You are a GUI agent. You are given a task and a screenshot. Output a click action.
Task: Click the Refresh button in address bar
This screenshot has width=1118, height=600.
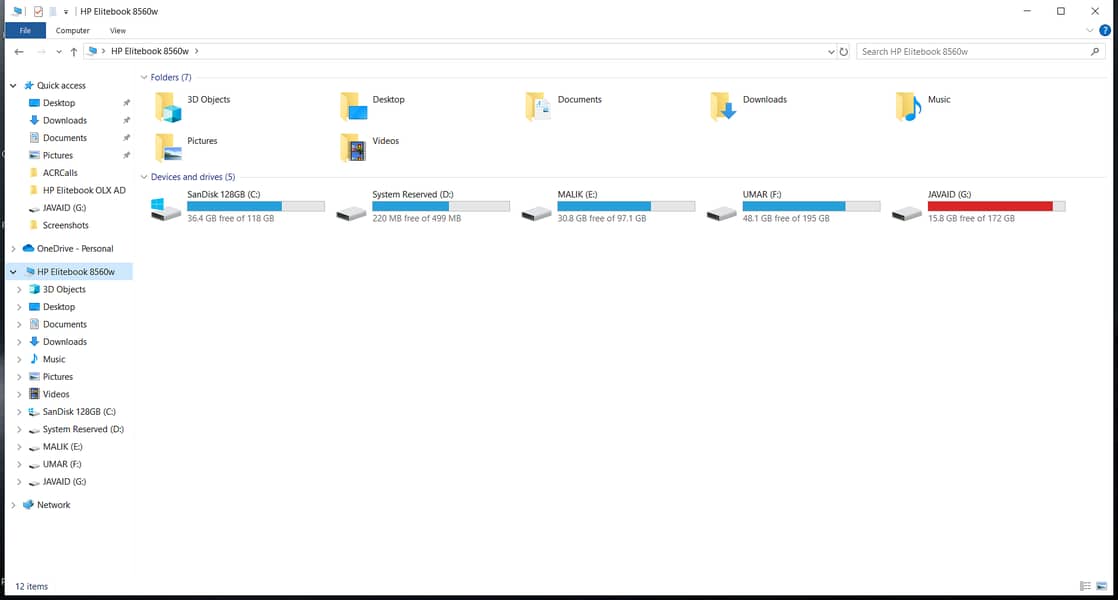click(844, 51)
